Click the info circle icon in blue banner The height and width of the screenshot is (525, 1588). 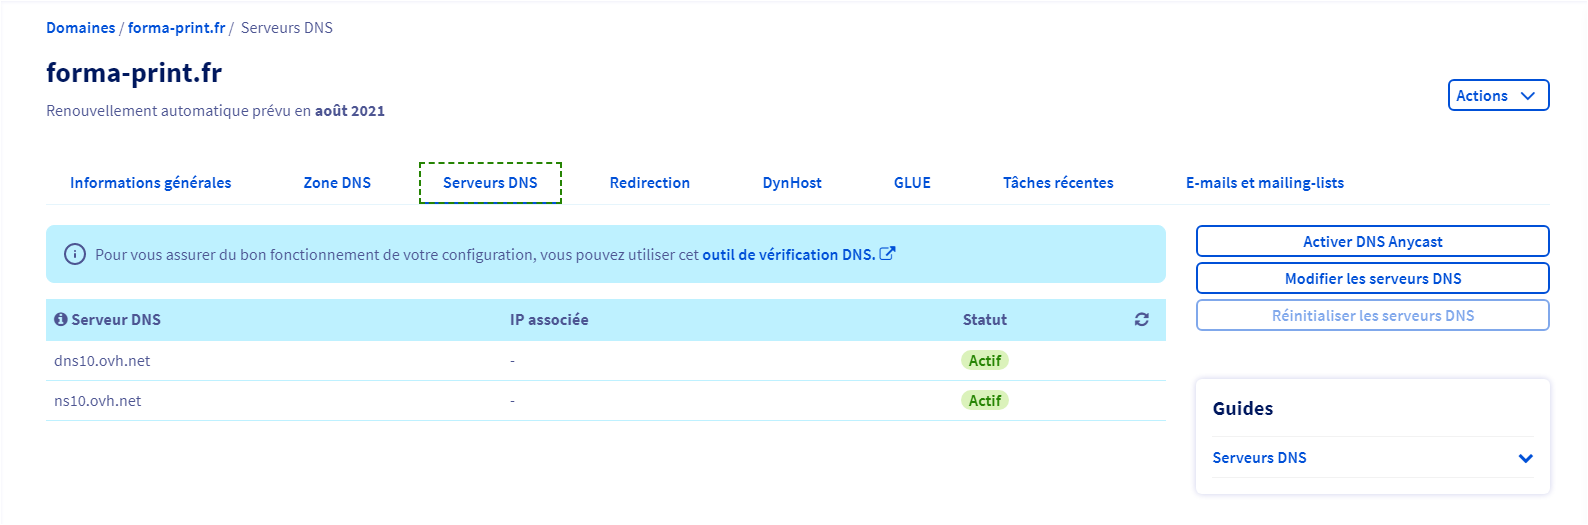click(x=75, y=254)
